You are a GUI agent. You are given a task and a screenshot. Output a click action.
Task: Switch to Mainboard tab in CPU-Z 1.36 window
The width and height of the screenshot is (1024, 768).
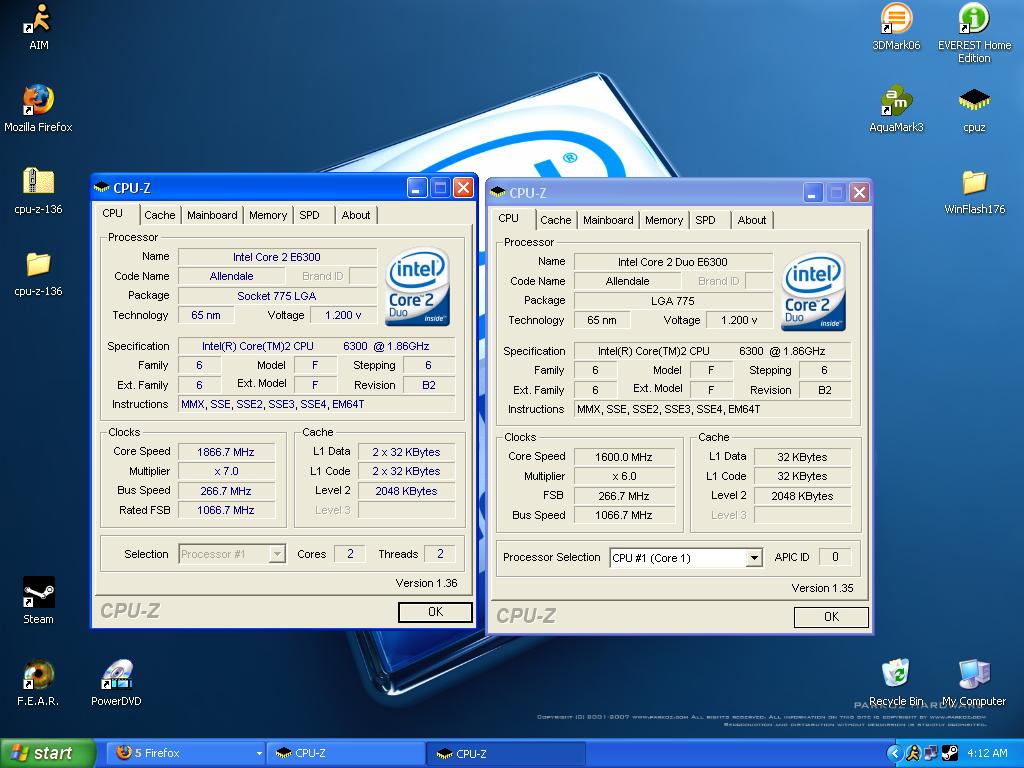tap(212, 215)
